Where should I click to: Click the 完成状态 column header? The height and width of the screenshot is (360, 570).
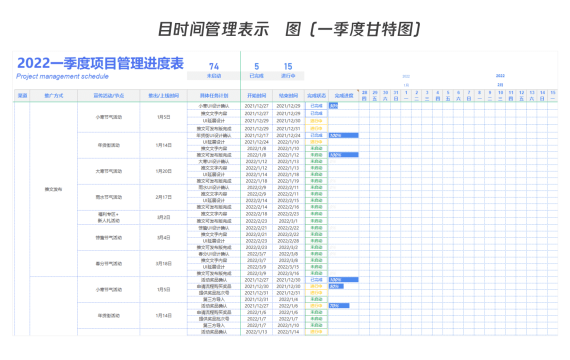click(x=316, y=96)
